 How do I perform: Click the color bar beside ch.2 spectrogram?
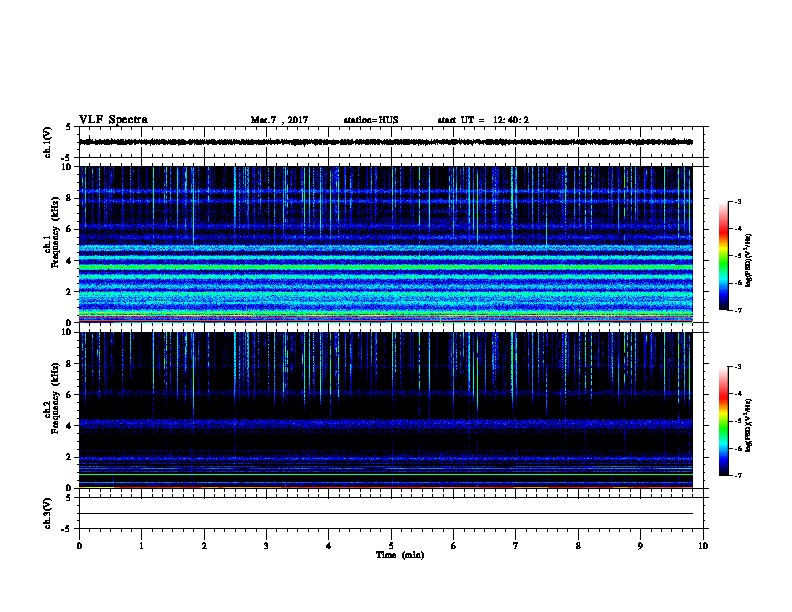coord(724,421)
